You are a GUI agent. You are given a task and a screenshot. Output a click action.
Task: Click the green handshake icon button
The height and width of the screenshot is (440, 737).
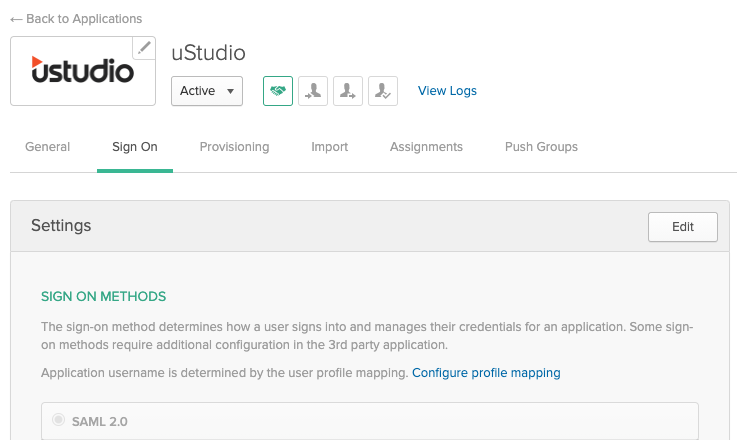(278, 91)
